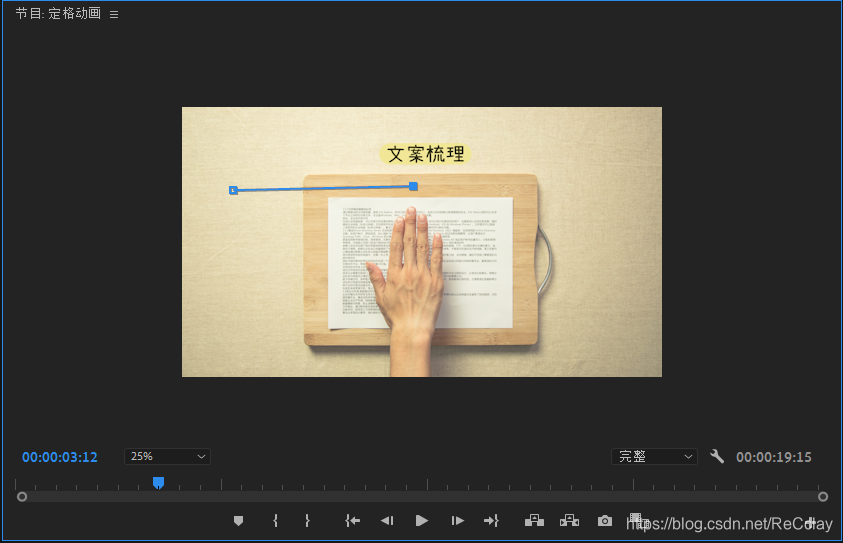843x543 pixels.
Task: Select the 文案梳理 title text in the frame
Action: coord(425,154)
